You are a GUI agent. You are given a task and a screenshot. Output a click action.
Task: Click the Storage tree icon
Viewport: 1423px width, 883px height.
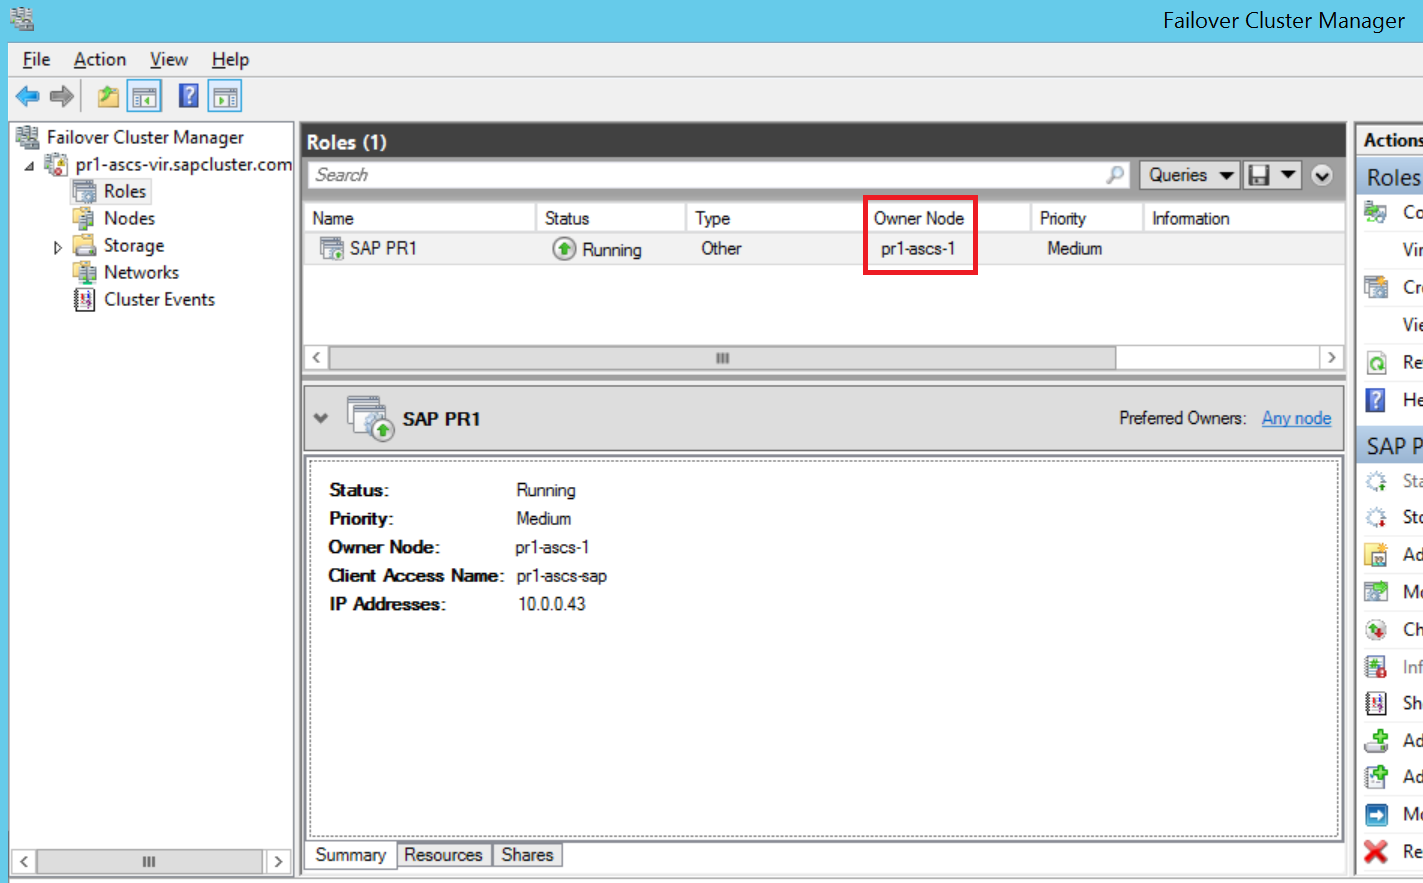(85, 245)
